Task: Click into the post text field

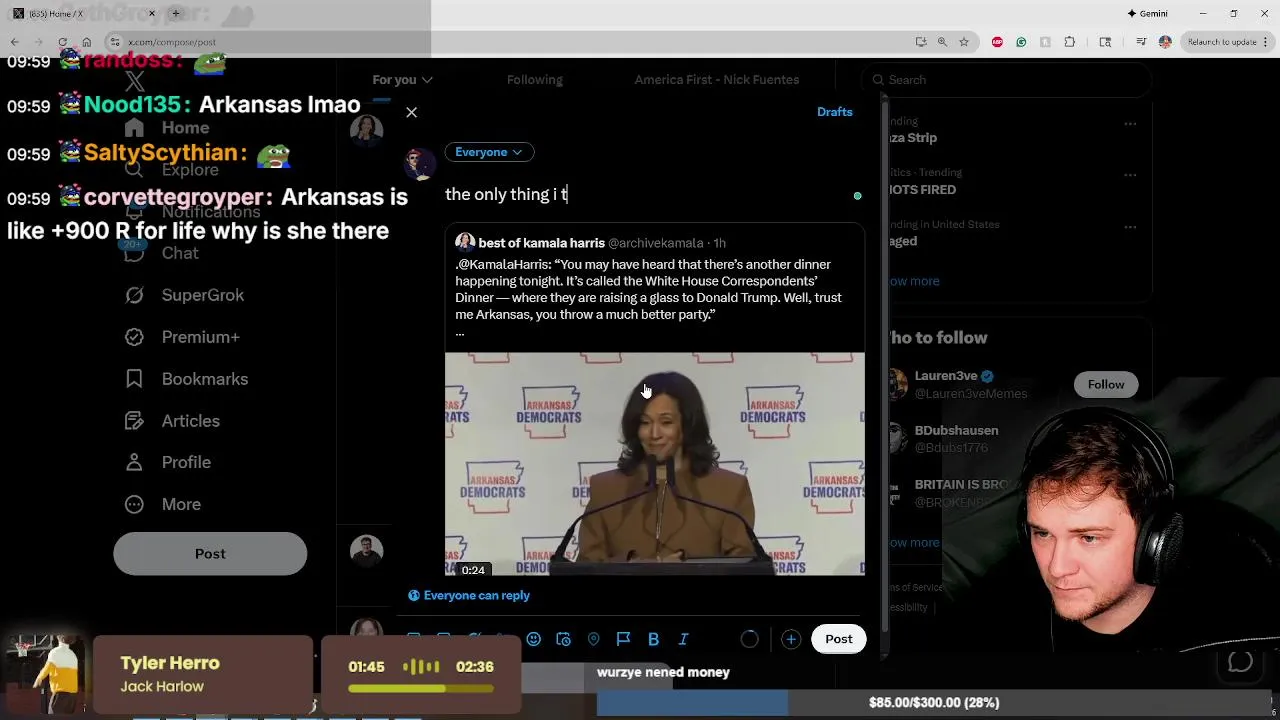Action: (645, 194)
